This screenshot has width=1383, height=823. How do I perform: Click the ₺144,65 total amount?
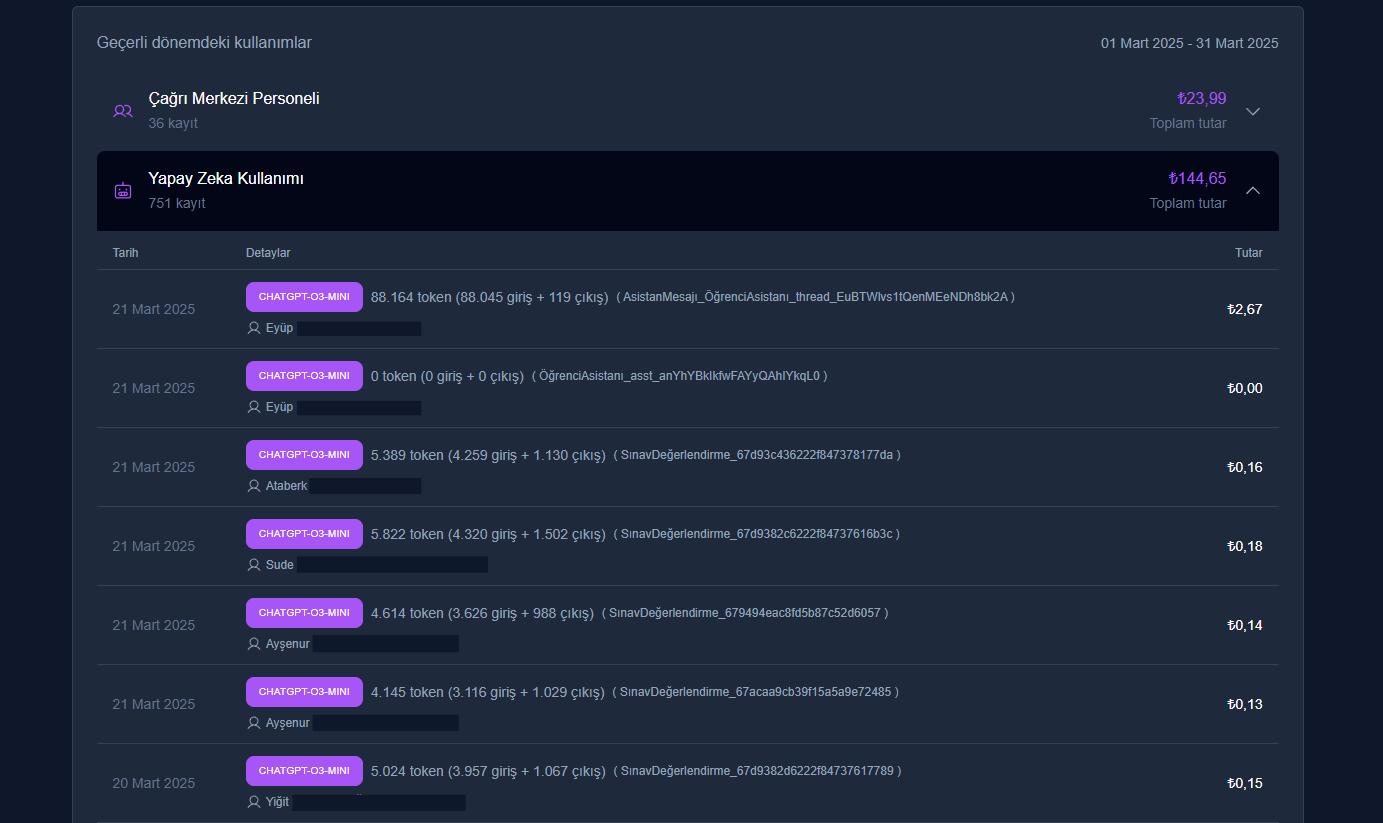pyautogui.click(x=1197, y=179)
